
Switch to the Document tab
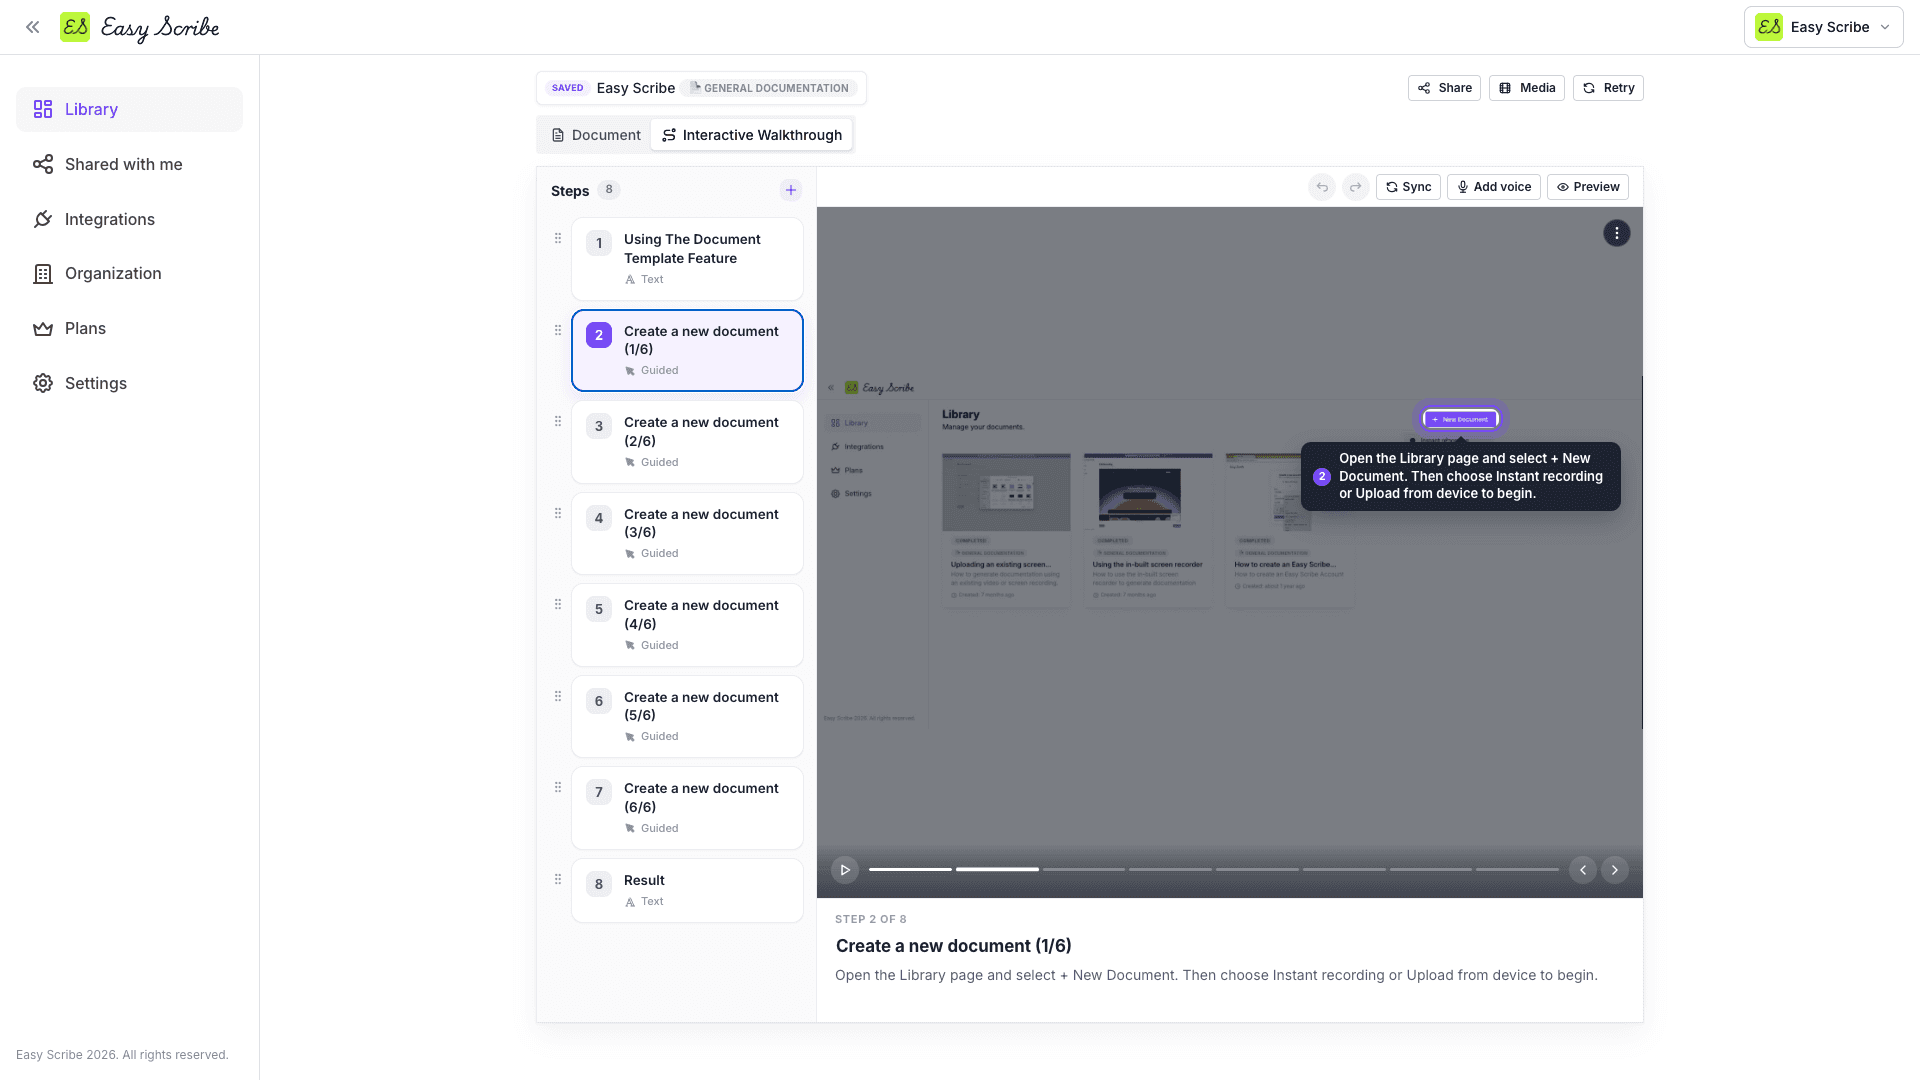pyautogui.click(x=596, y=135)
